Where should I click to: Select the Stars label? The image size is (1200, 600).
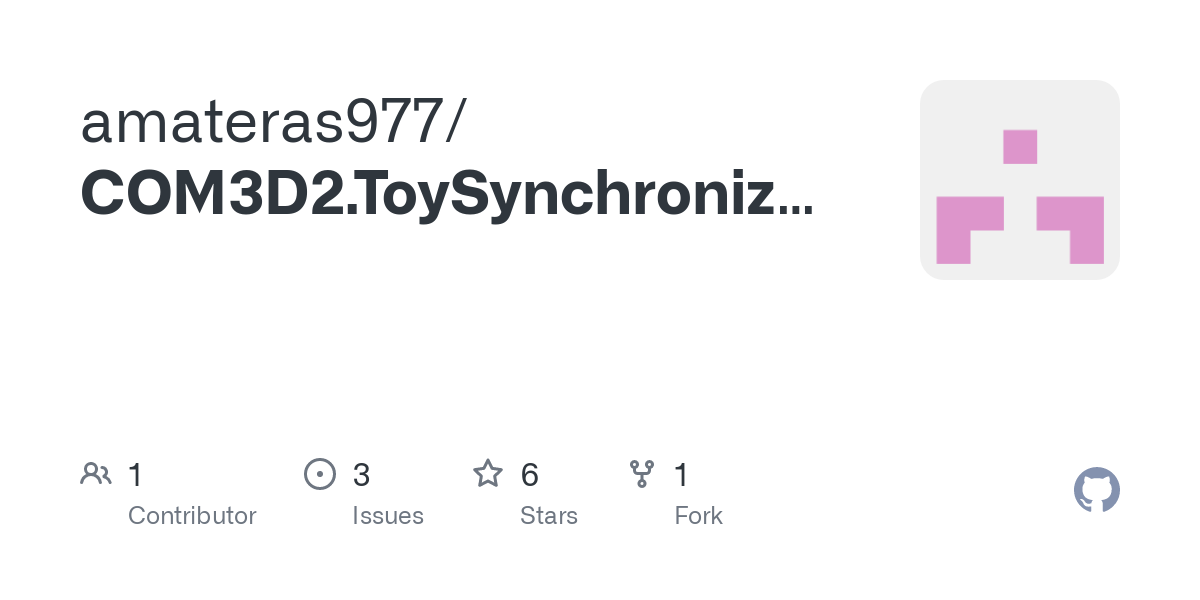coord(549,516)
